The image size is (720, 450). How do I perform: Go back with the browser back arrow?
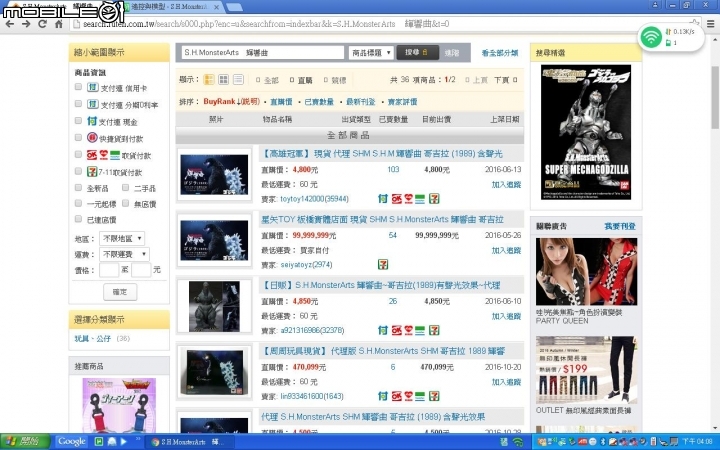tap(10, 24)
